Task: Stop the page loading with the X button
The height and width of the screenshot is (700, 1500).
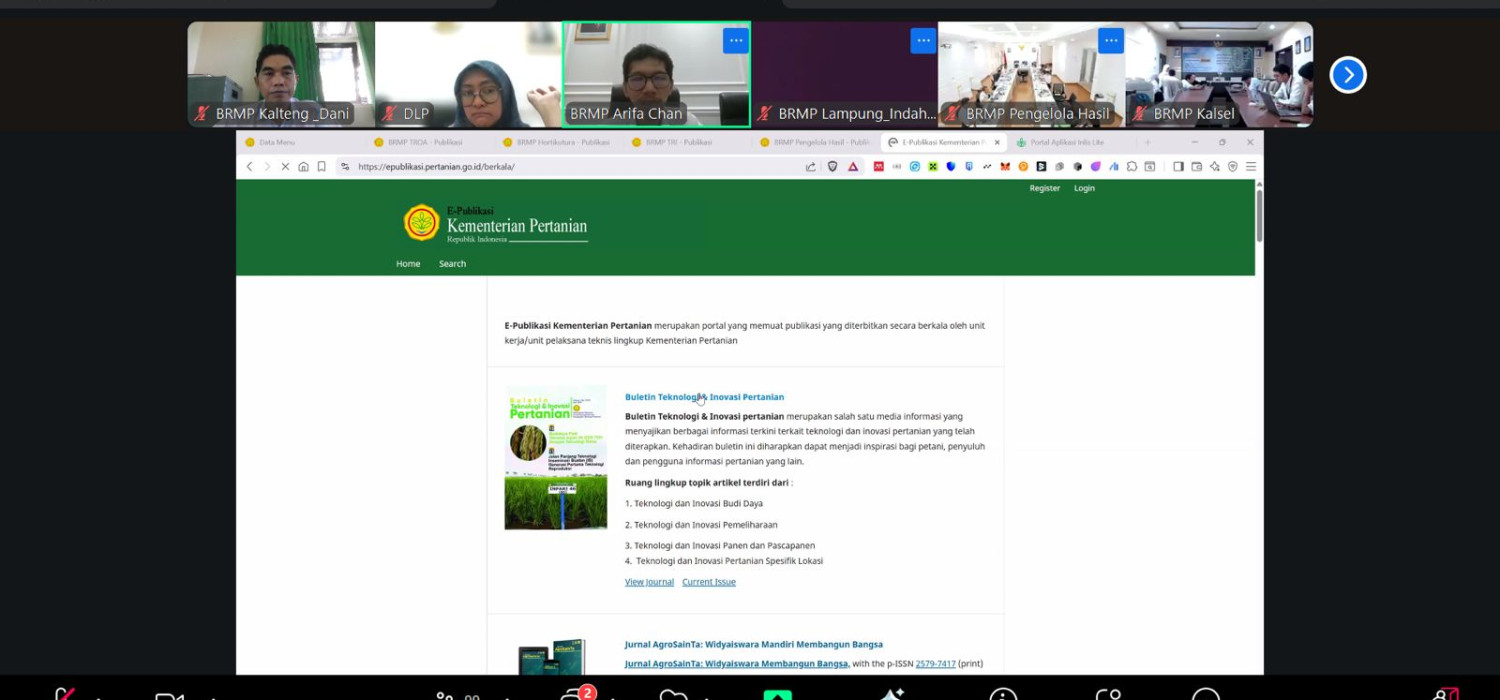Action: point(285,167)
